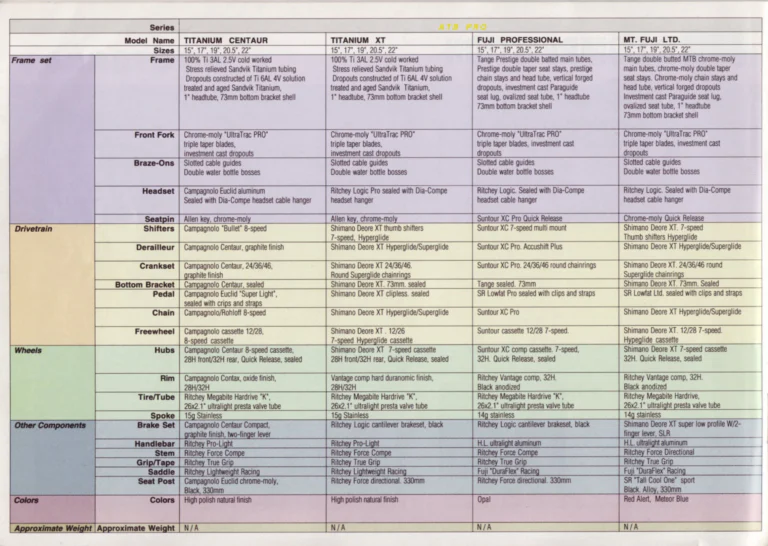The height and width of the screenshot is (546, 768).
Task: Click the "FUJI PROFESSIONAL" model name header
Action: coord(520,40)
